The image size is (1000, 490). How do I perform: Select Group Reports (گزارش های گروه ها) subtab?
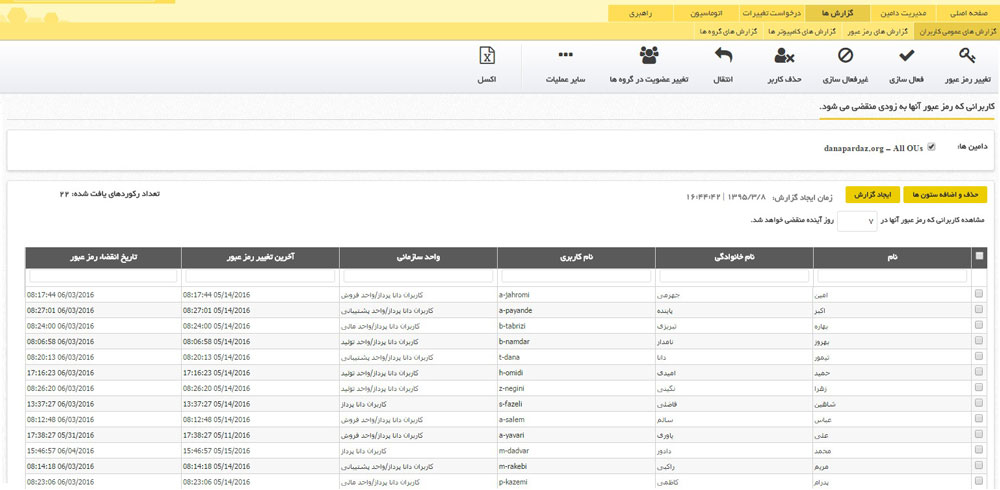point(727,31)
